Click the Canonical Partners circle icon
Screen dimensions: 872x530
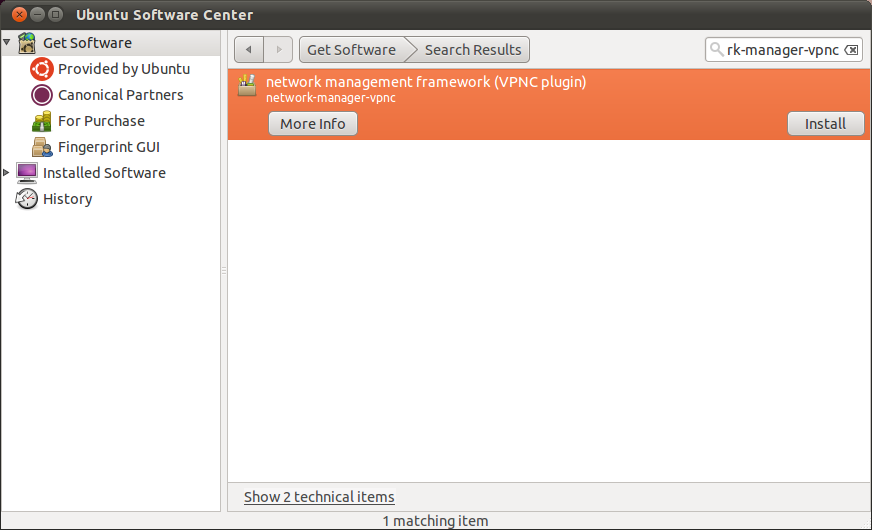[42, 95]
